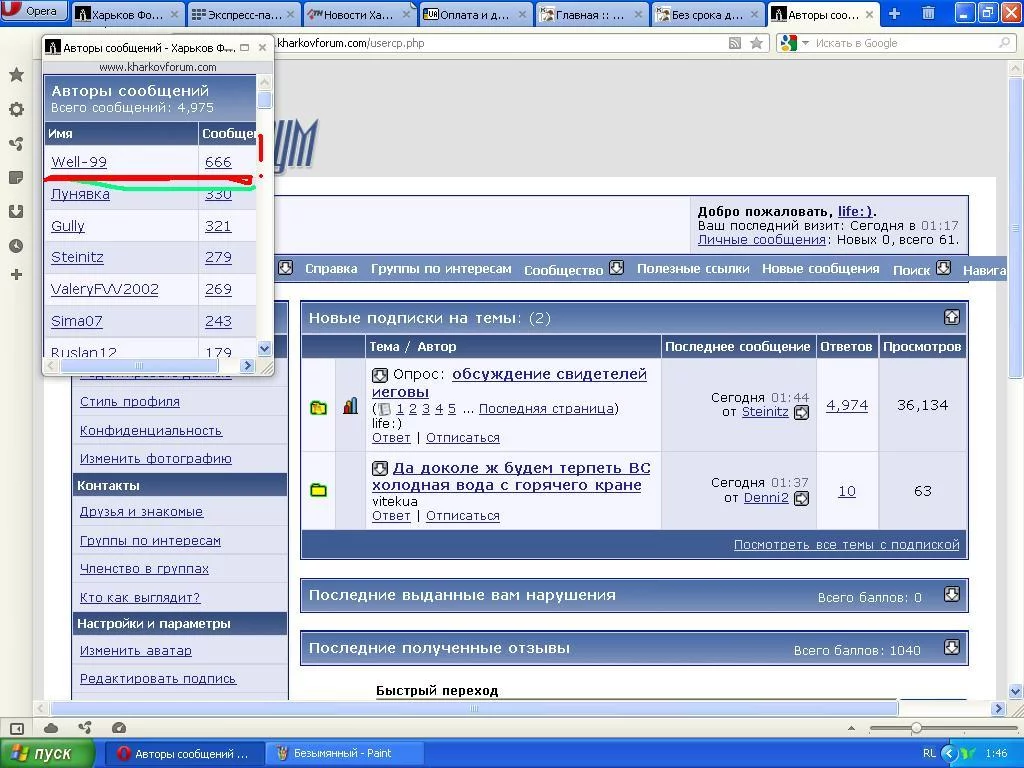
Task: Open a new tab with plus button
Action: tap(894, 13)
